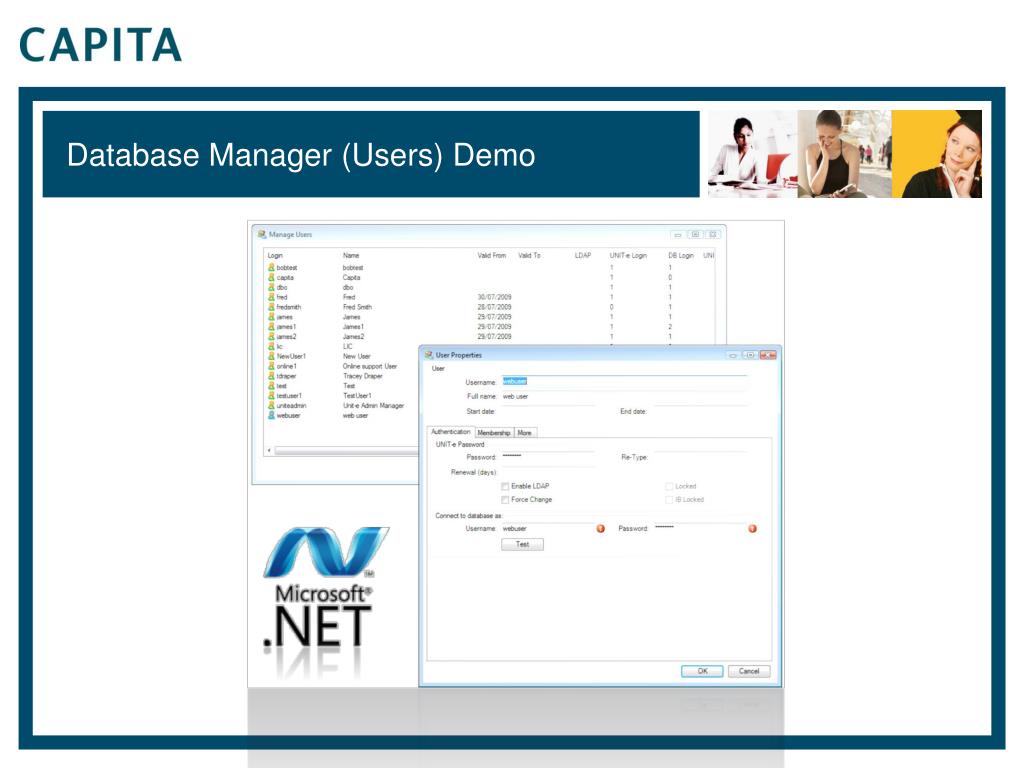Click the Cancel button
The height and width of the screenshot is (768, 1024).
pyautogui.click(x=748, y=671)
